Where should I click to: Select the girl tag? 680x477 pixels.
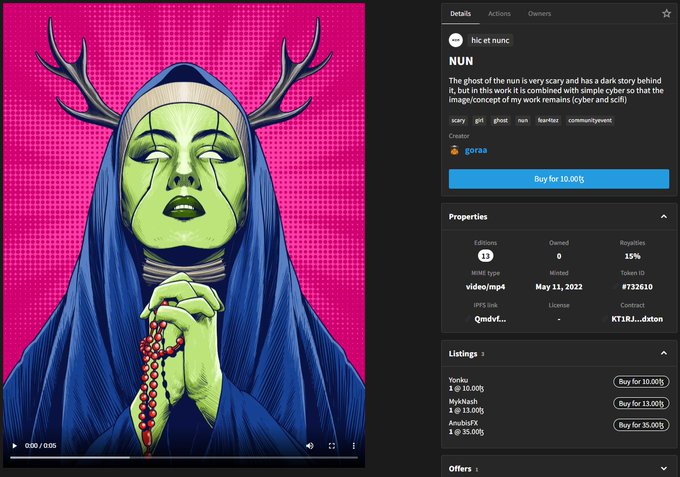coord(479,121)
